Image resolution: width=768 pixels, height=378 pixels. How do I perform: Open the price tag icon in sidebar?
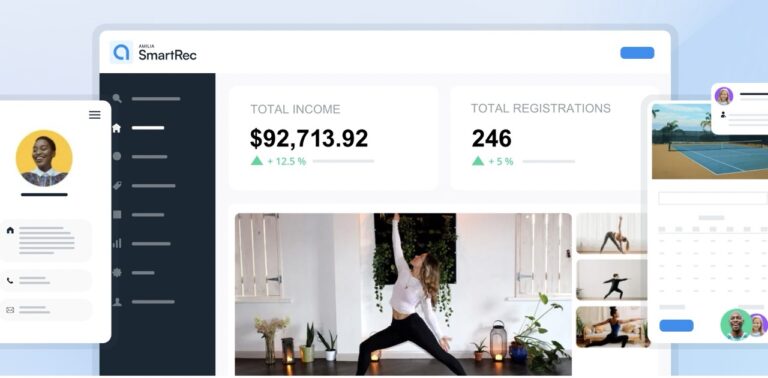click(x=117, y=186)
